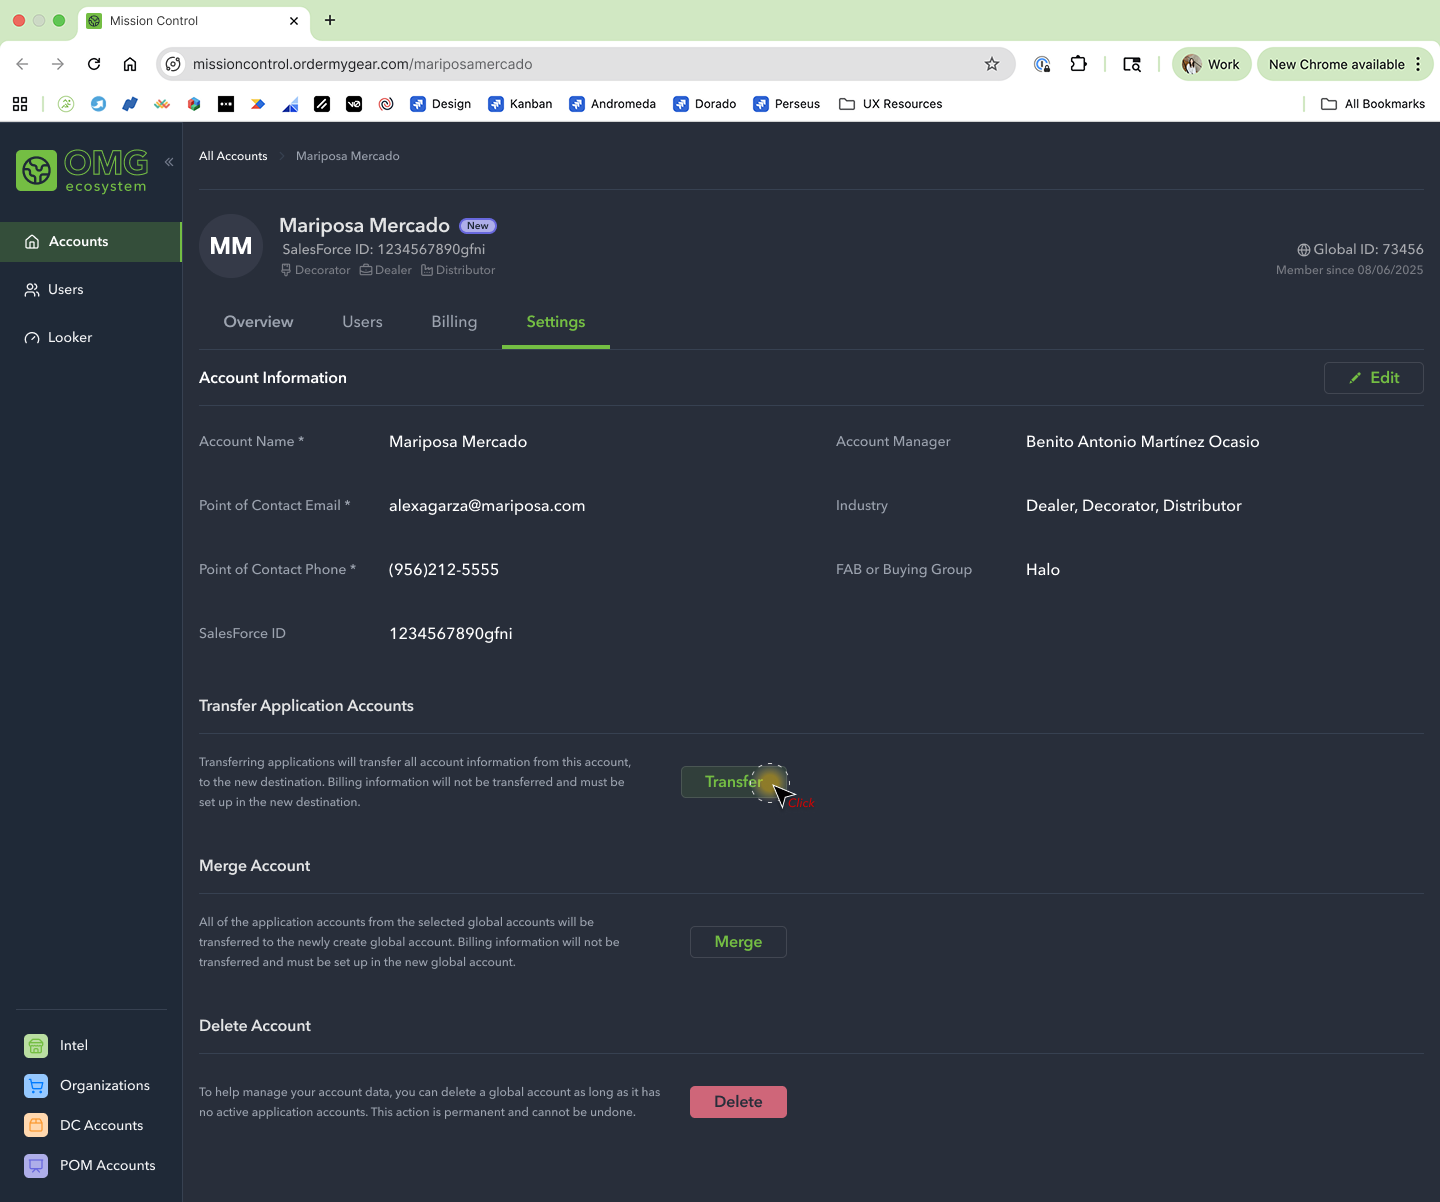Open the password manager extension icon

1042,64
